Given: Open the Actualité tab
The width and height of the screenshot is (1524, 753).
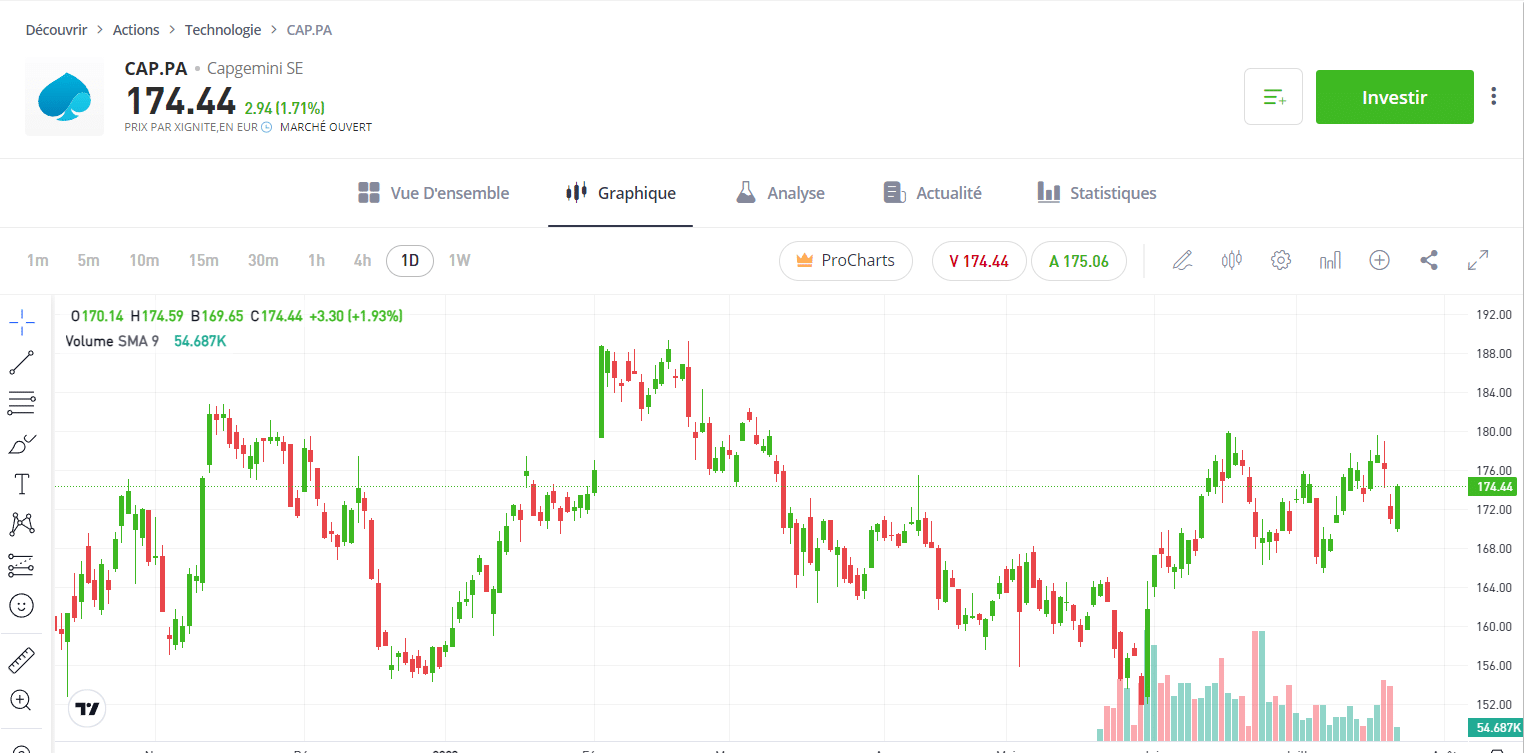Looking at the screenshot, I should (x=933, y=193).
